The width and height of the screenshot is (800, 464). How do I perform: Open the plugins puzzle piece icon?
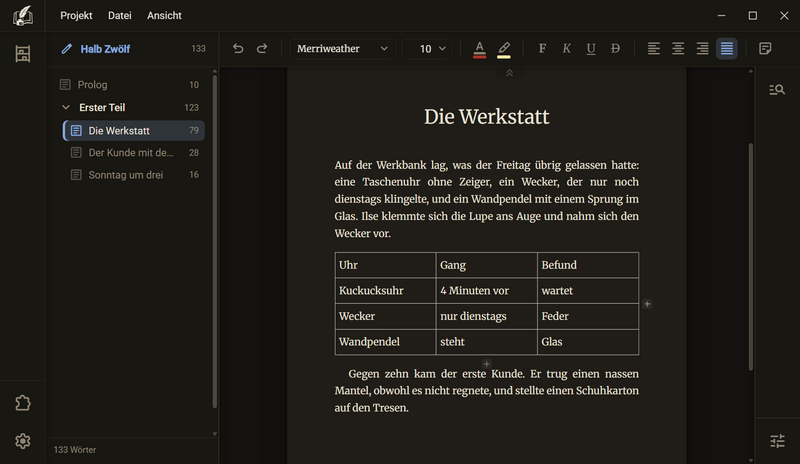pos(22,403)
